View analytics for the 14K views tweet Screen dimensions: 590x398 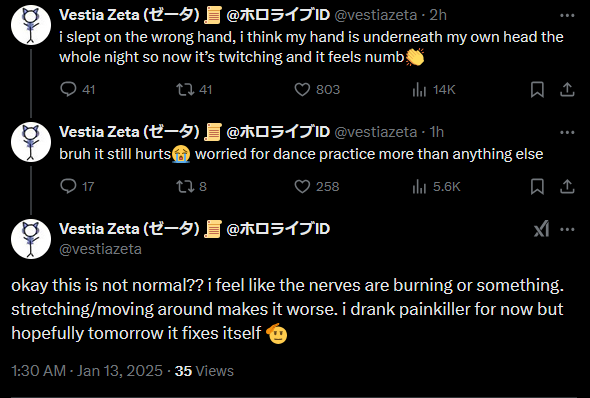pos(434,90)
